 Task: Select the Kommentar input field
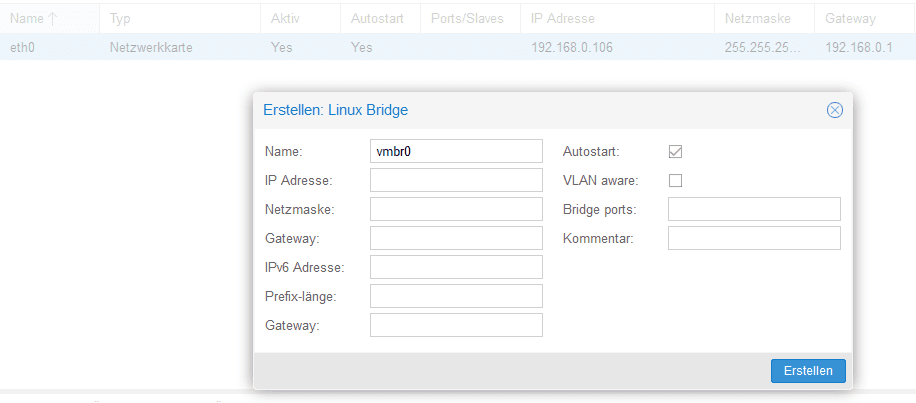point(754,238)
